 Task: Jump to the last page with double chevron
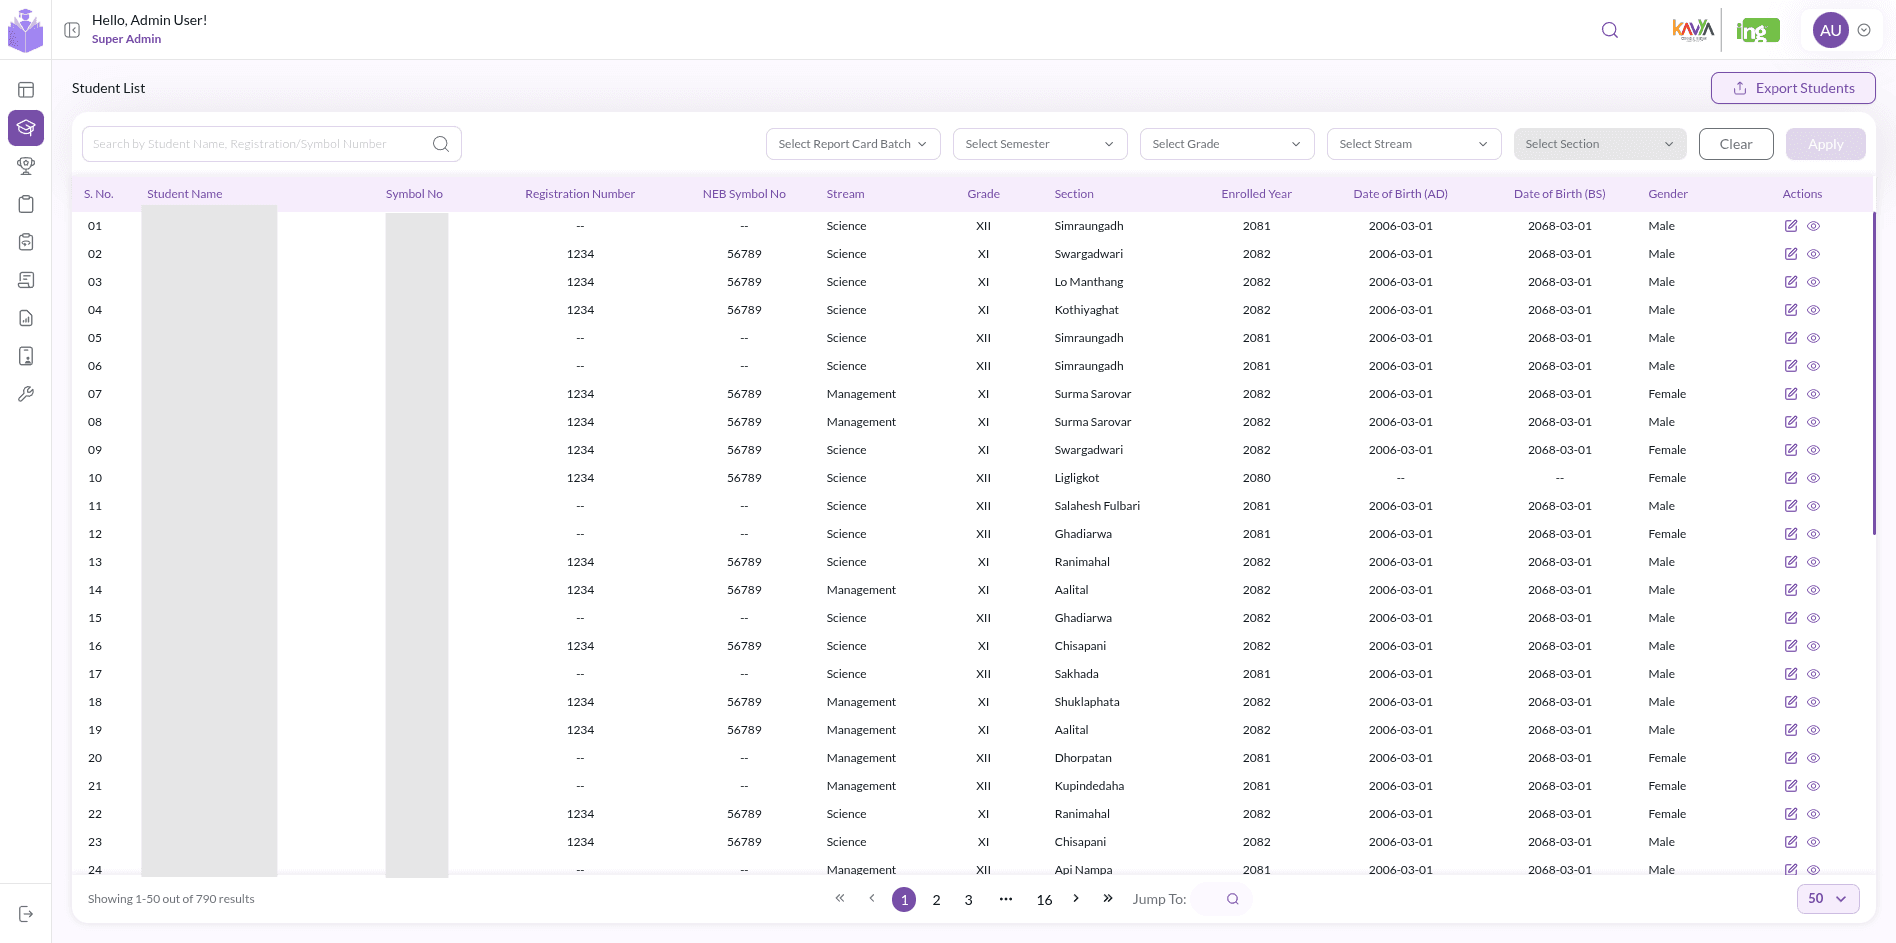1108,898
